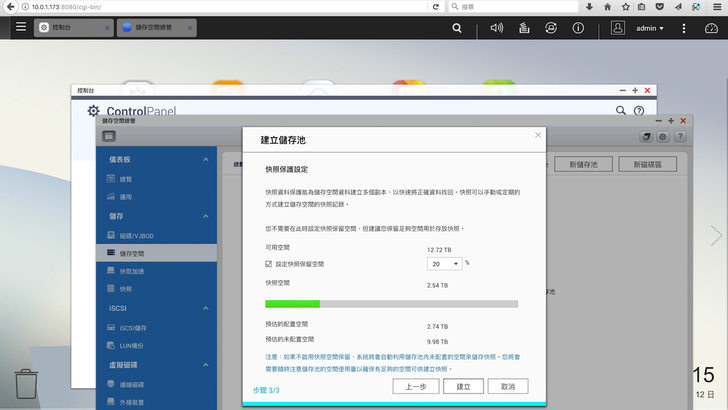
Task: Click the 建立 button to create pool
Action: (463, 386)
